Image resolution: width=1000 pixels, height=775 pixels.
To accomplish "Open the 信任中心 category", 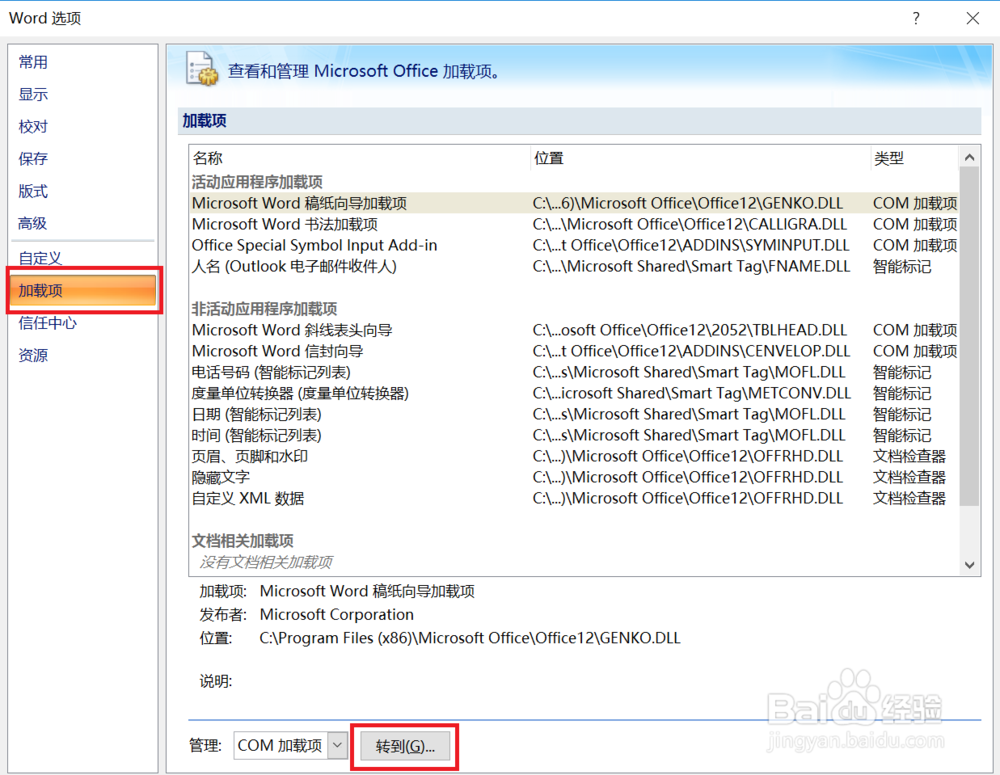I will pos(48,323).
